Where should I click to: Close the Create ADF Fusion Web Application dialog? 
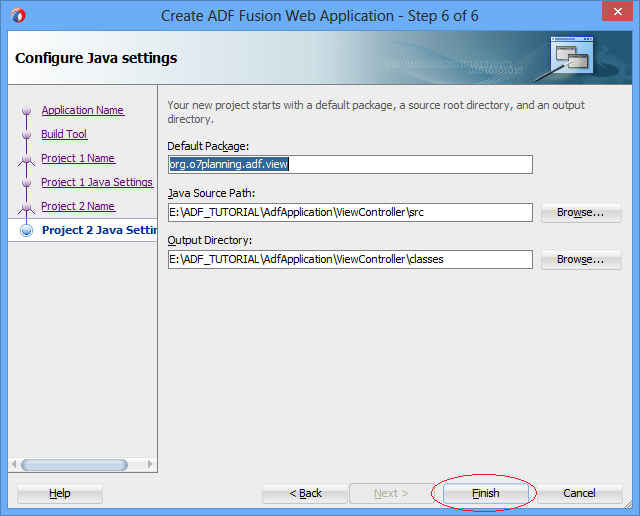618,11
